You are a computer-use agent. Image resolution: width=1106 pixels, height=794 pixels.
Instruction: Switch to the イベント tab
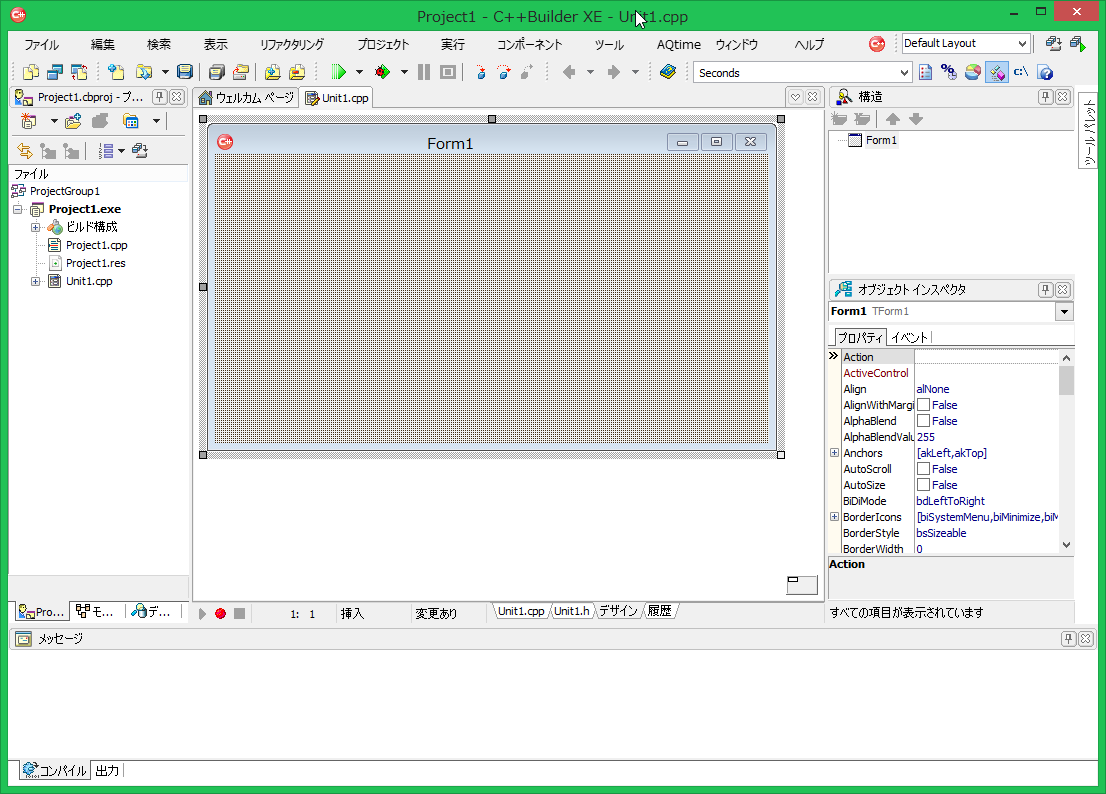click(909, 337)
